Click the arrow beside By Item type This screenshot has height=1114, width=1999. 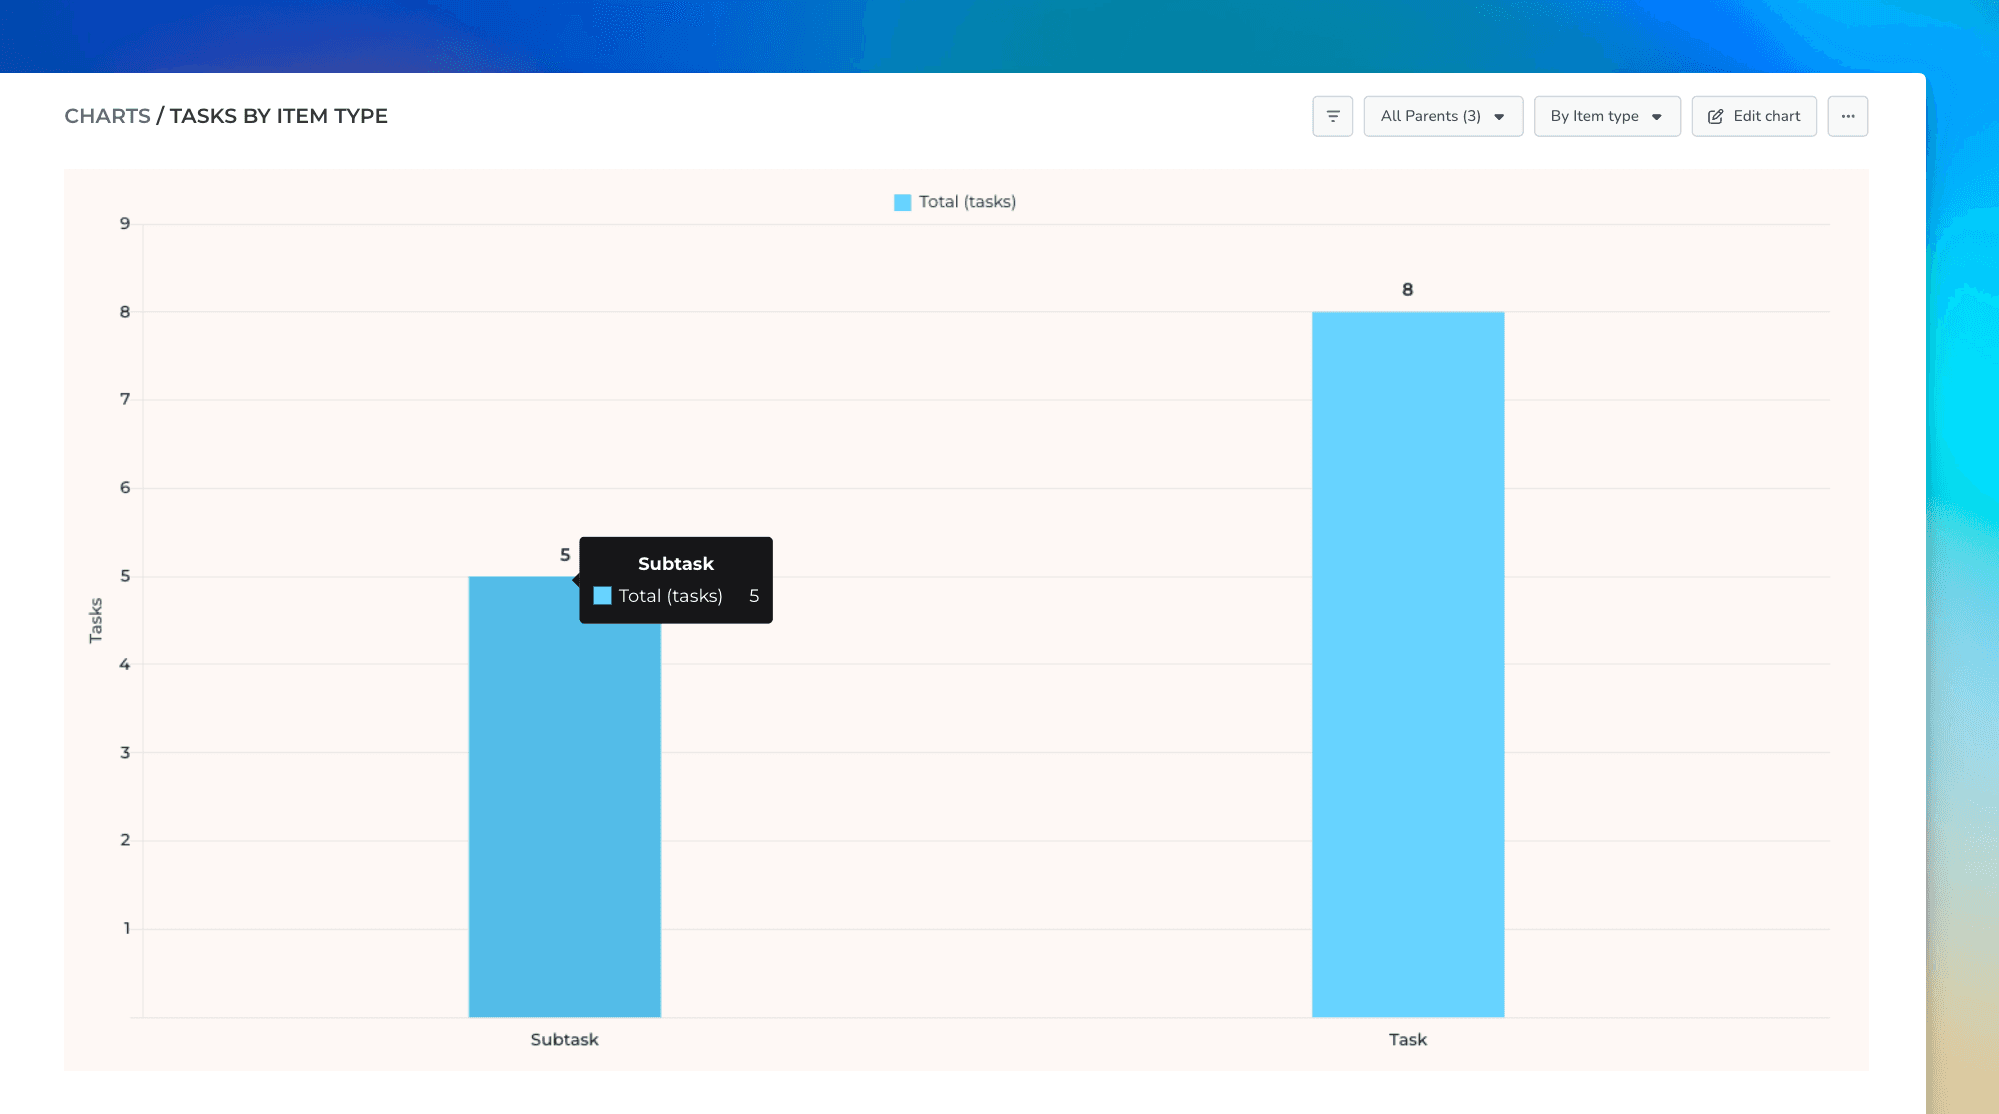coord(1657,117)
